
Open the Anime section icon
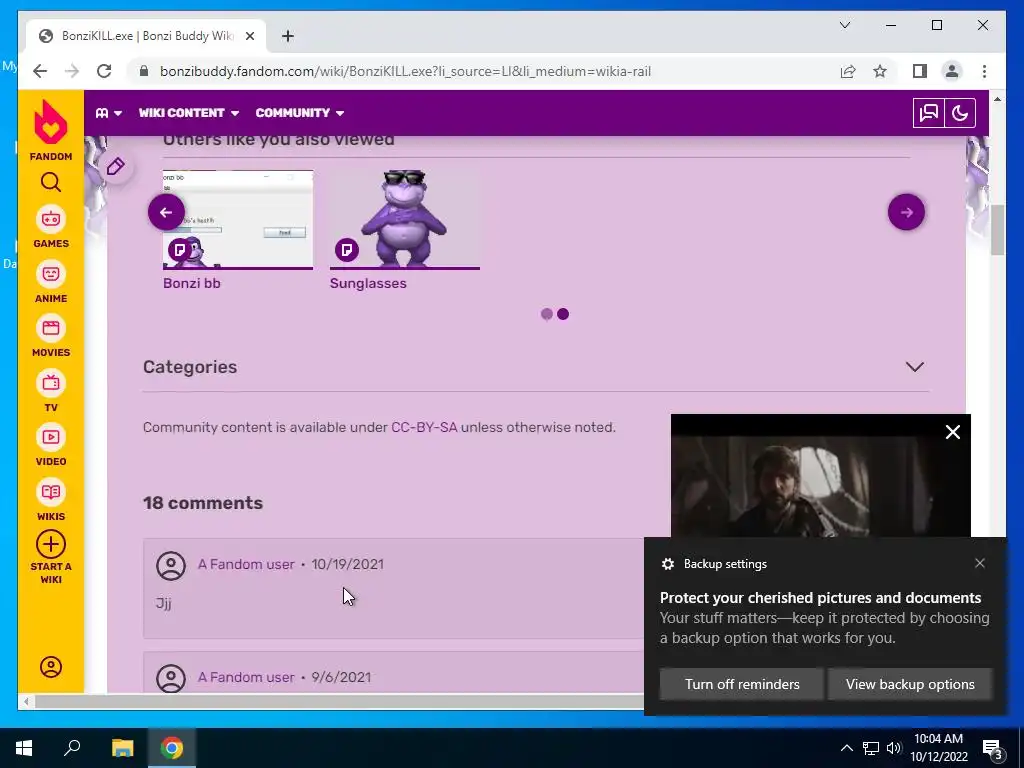tap(51, 274)
